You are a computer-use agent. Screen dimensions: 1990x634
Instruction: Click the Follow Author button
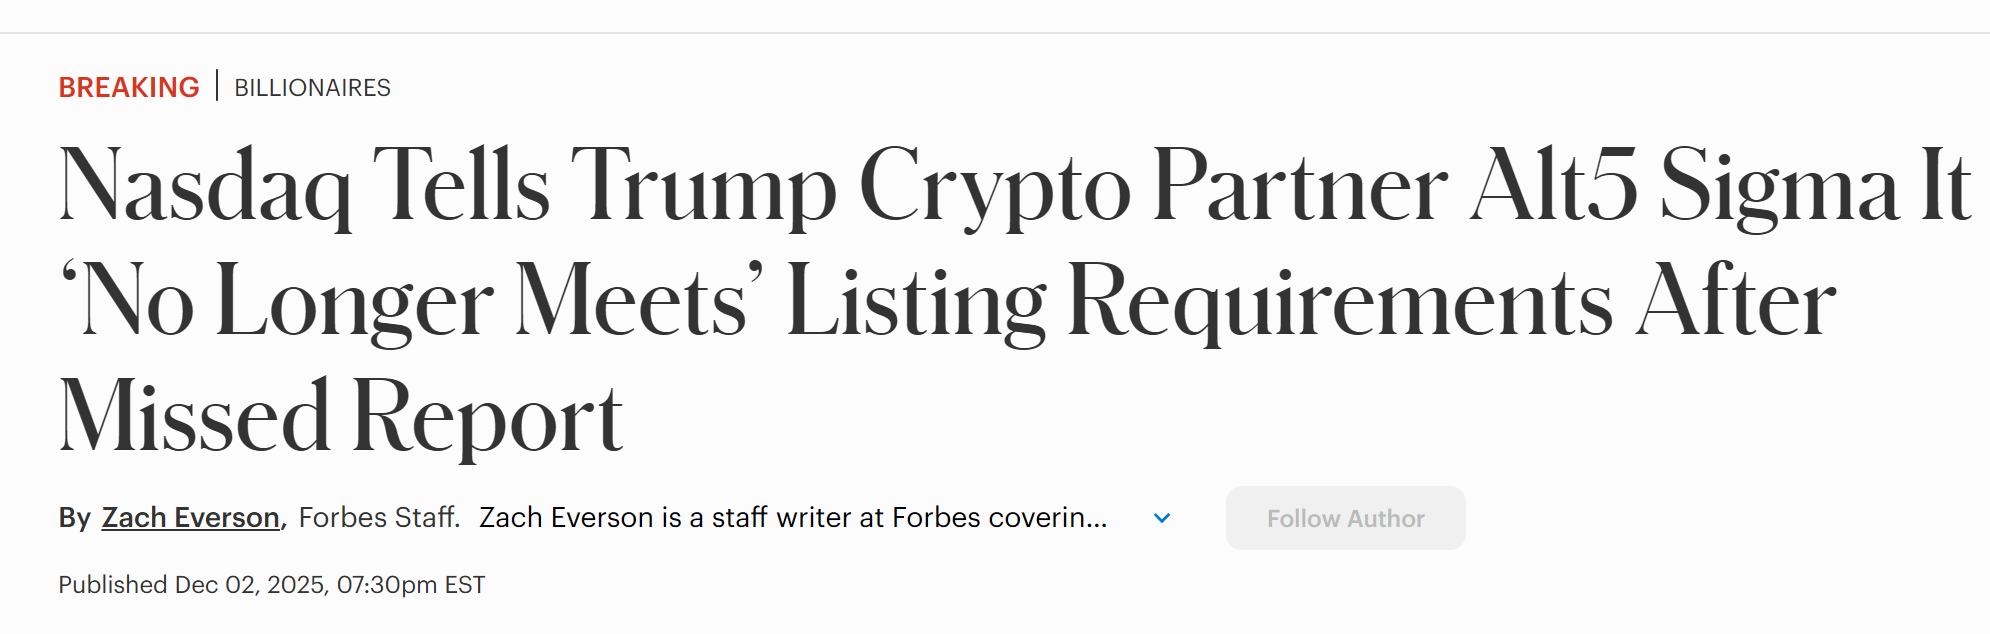(x=1345, y=518)
